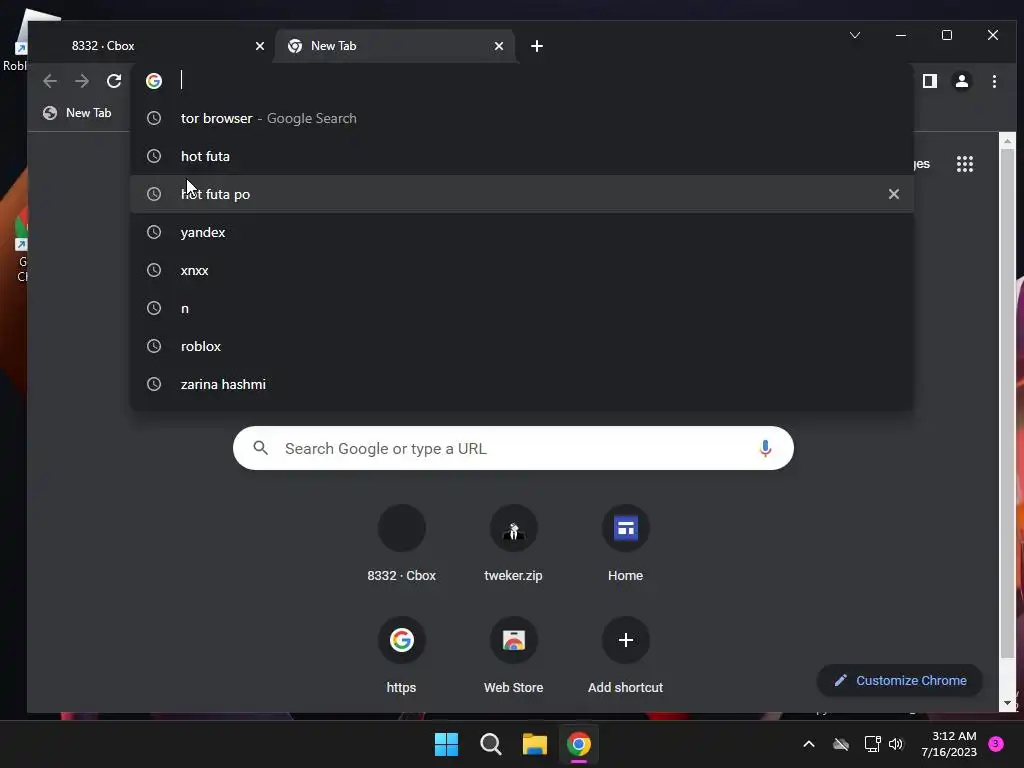Switch to the 8332 · Cbox tab
The width and height of the screenshot is (1024, 768).
click(152, 46)
